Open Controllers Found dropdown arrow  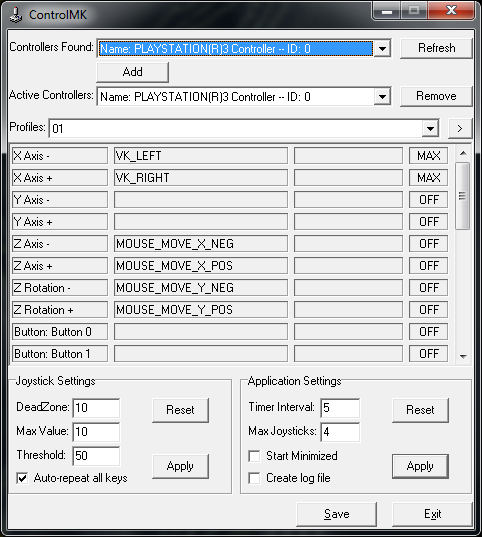pos(382,49)
